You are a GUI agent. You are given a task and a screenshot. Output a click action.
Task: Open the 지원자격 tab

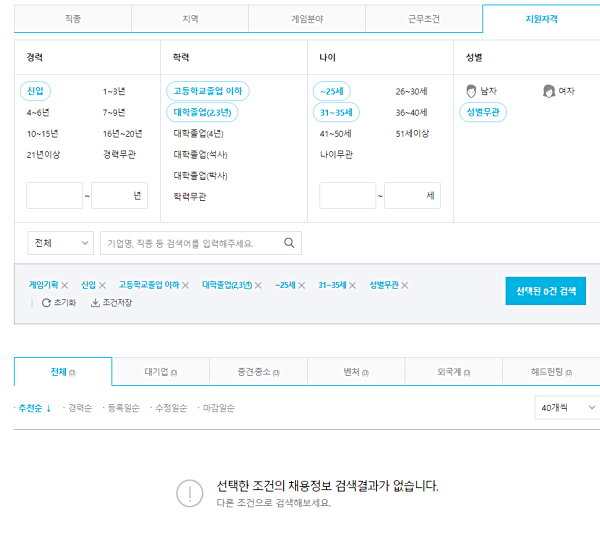(x=541, y=19)
